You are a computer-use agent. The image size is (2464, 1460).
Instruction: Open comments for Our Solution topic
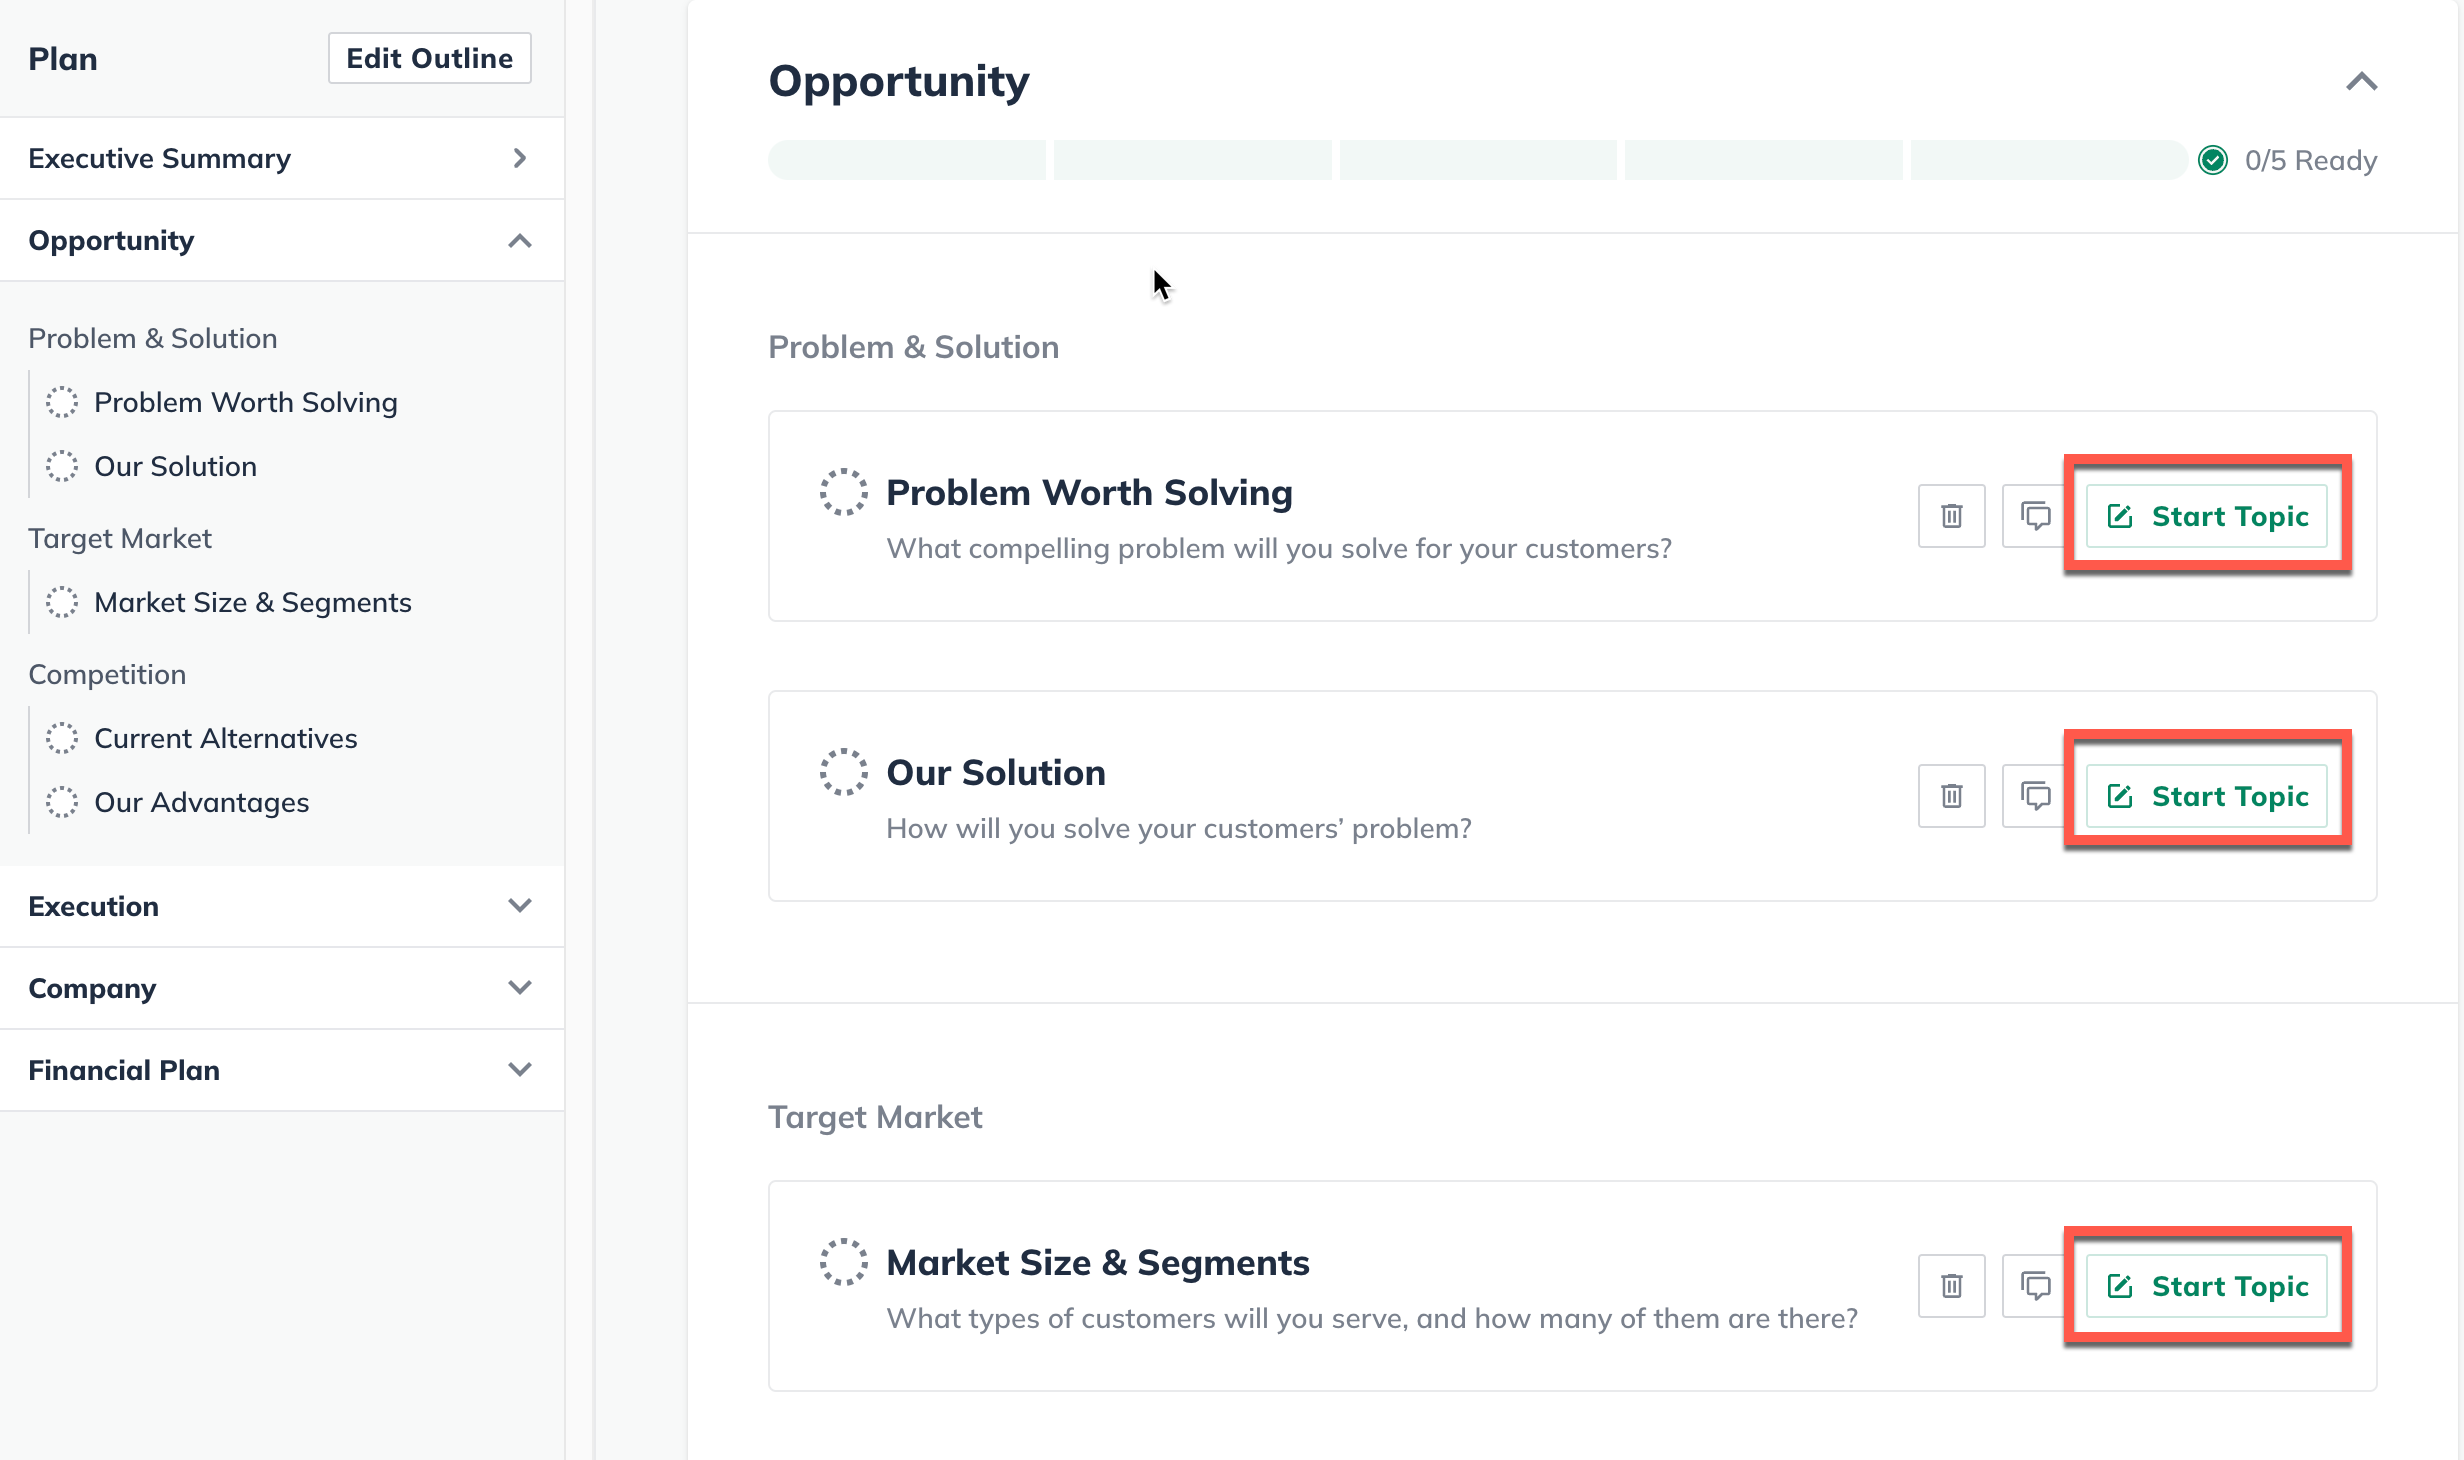click(2034, 796)
